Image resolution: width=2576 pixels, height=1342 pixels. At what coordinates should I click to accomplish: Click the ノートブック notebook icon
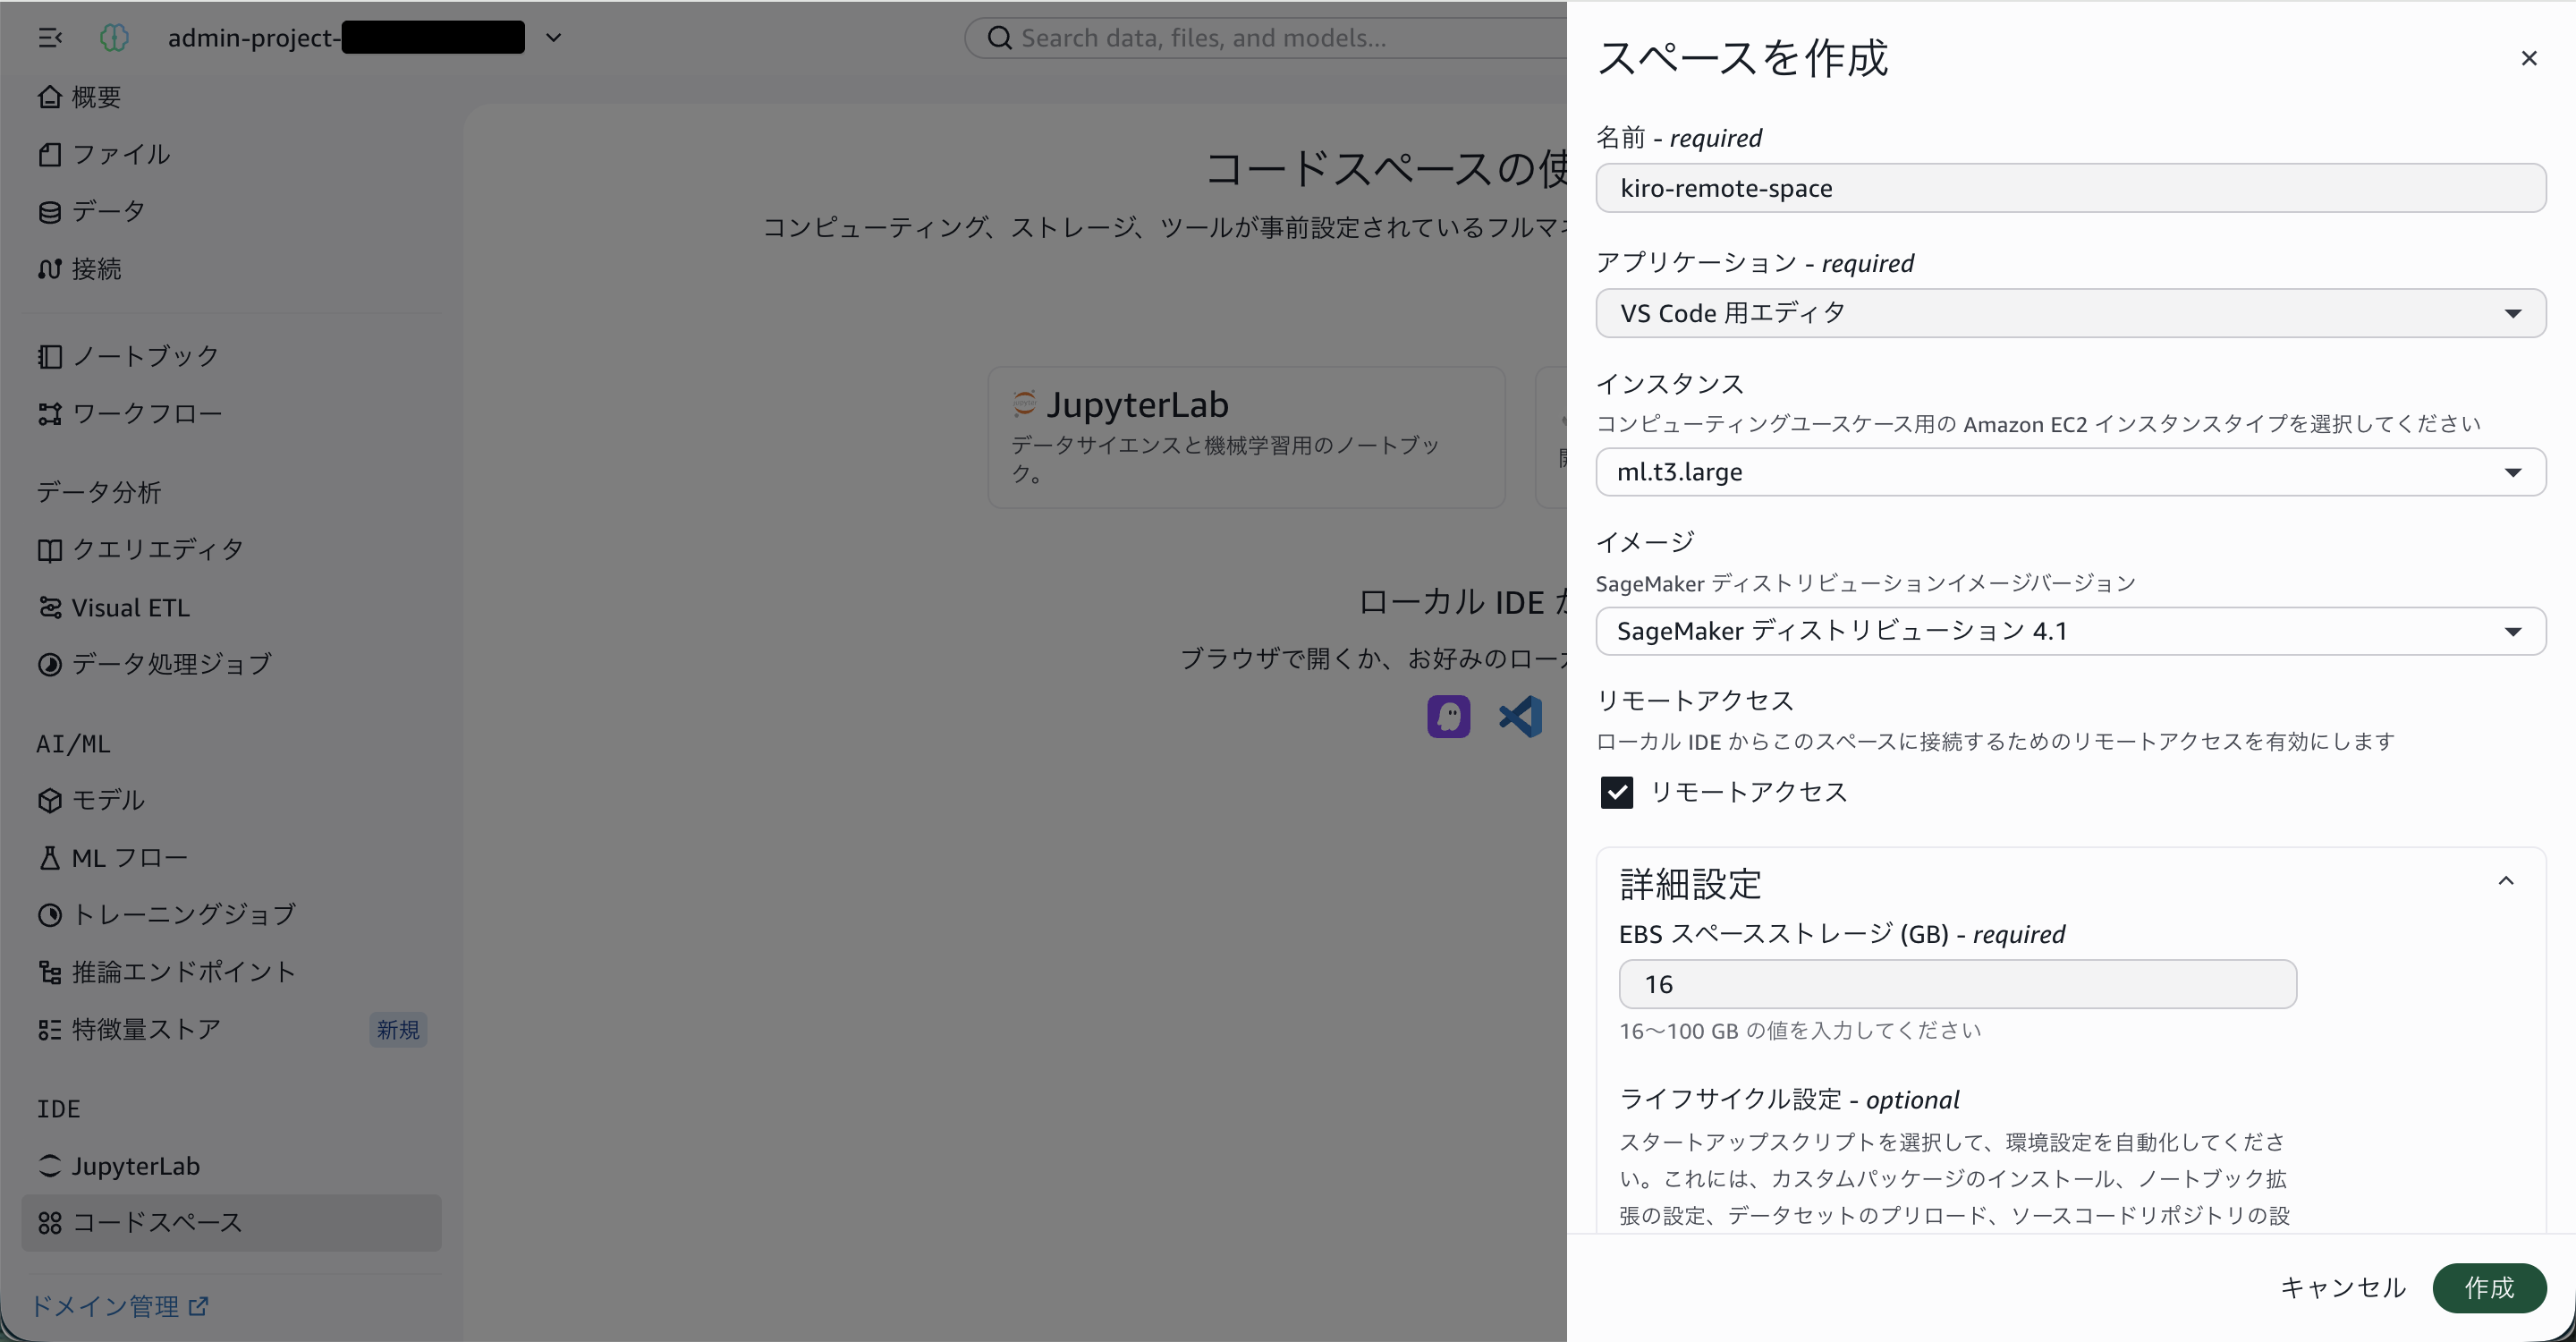click(x=49, y=356)
